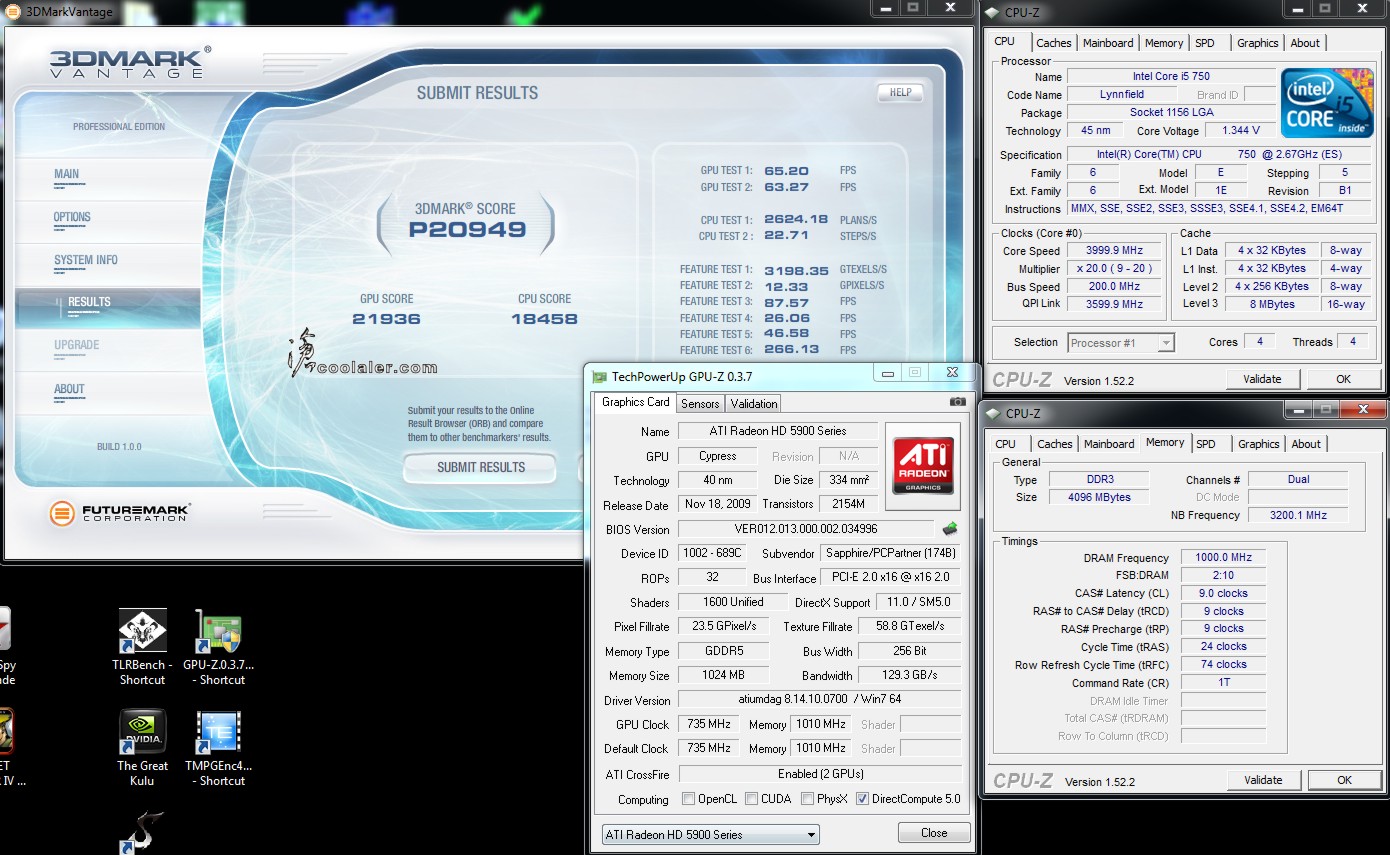
Task: Click the HELP button in 3DMark Vantage
Action: (900, 92)
